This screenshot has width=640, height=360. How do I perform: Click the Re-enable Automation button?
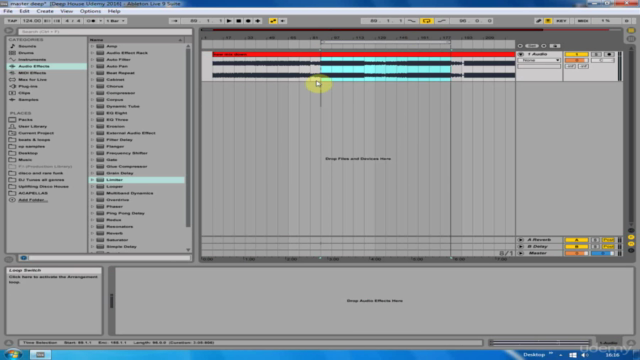click(x=282, y=21)
